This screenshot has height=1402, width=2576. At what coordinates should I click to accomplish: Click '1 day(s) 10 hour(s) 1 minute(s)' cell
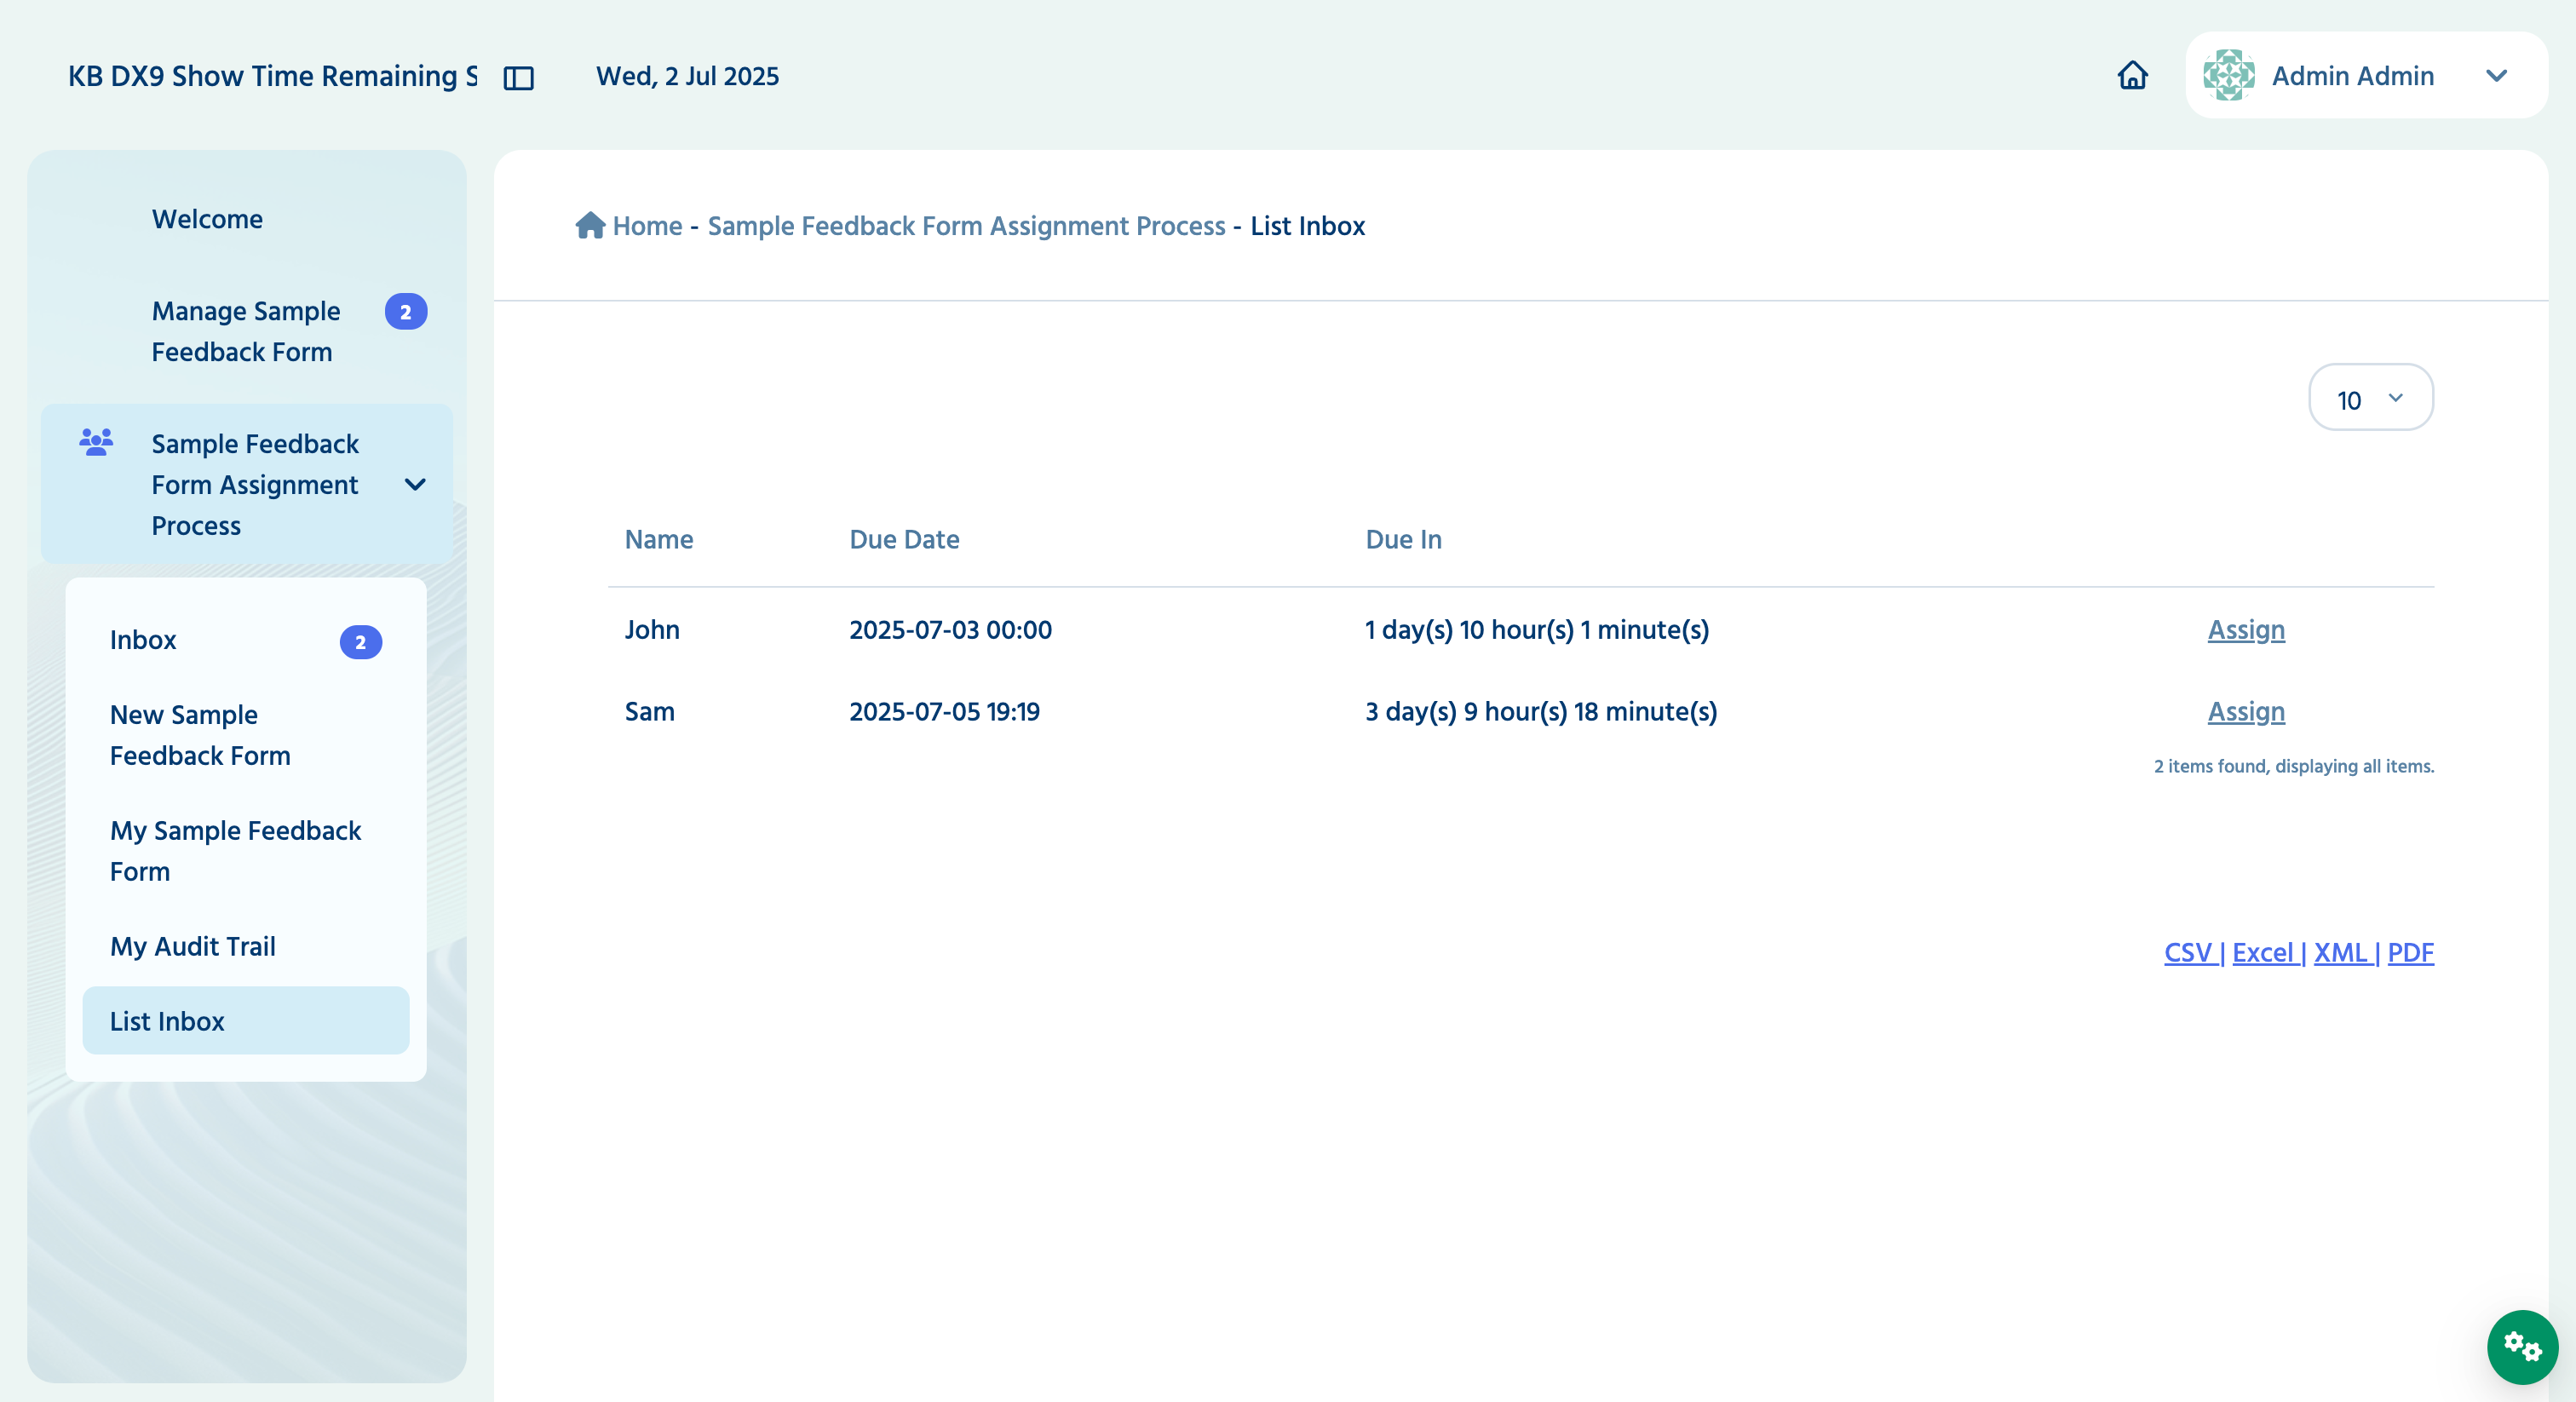coord(1537,630)
